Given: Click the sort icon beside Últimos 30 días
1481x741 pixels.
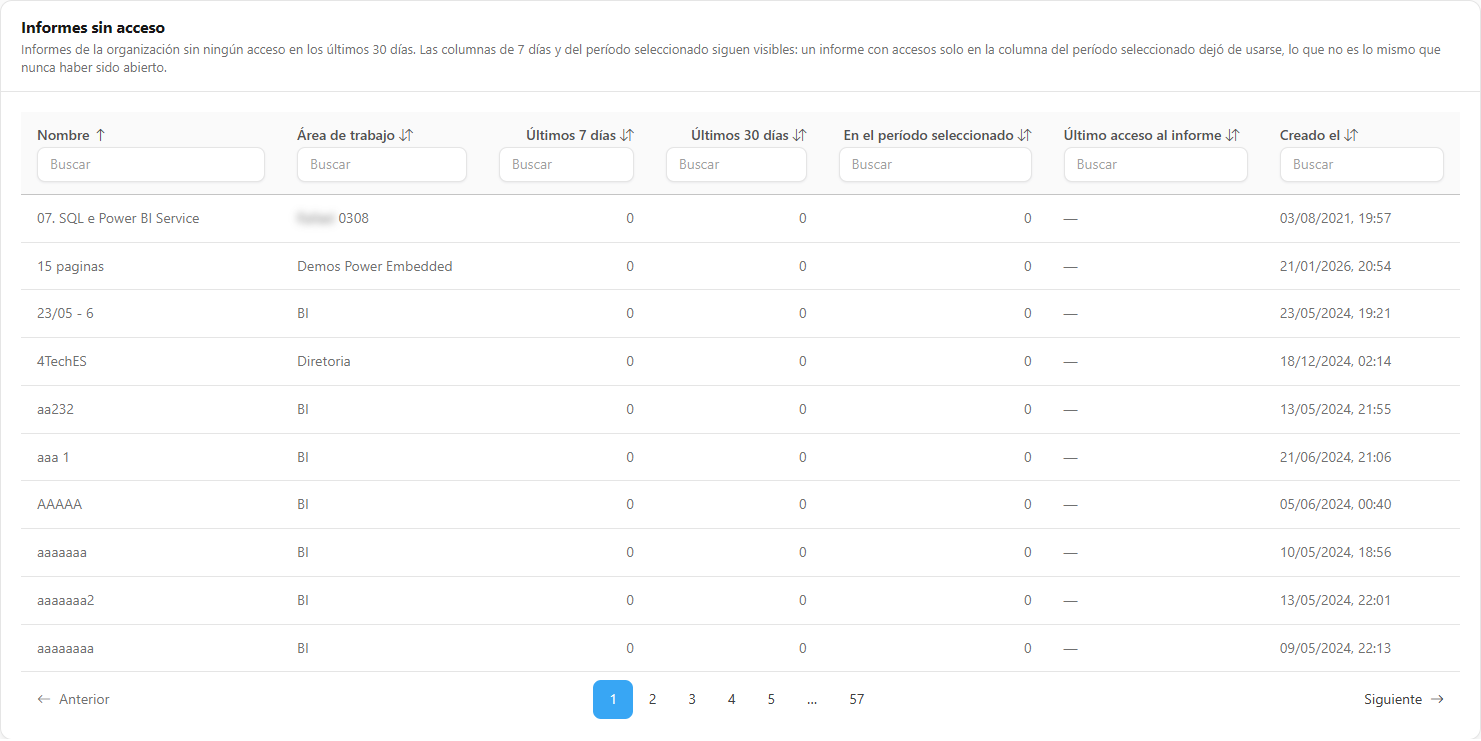Looking at the screenshot, I should point(800,135).
